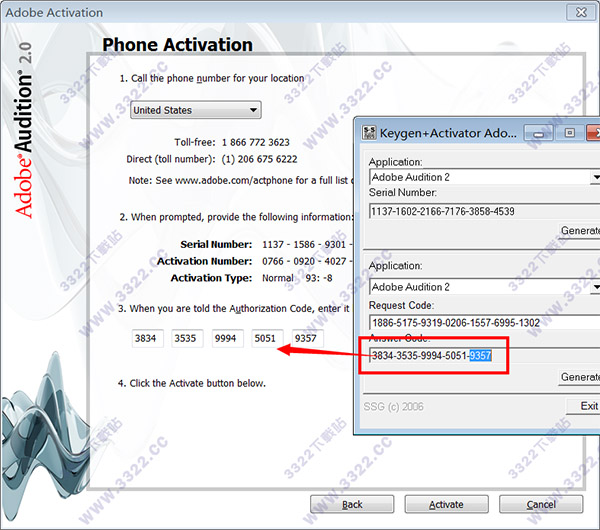Click the Back button

[352, 504]
